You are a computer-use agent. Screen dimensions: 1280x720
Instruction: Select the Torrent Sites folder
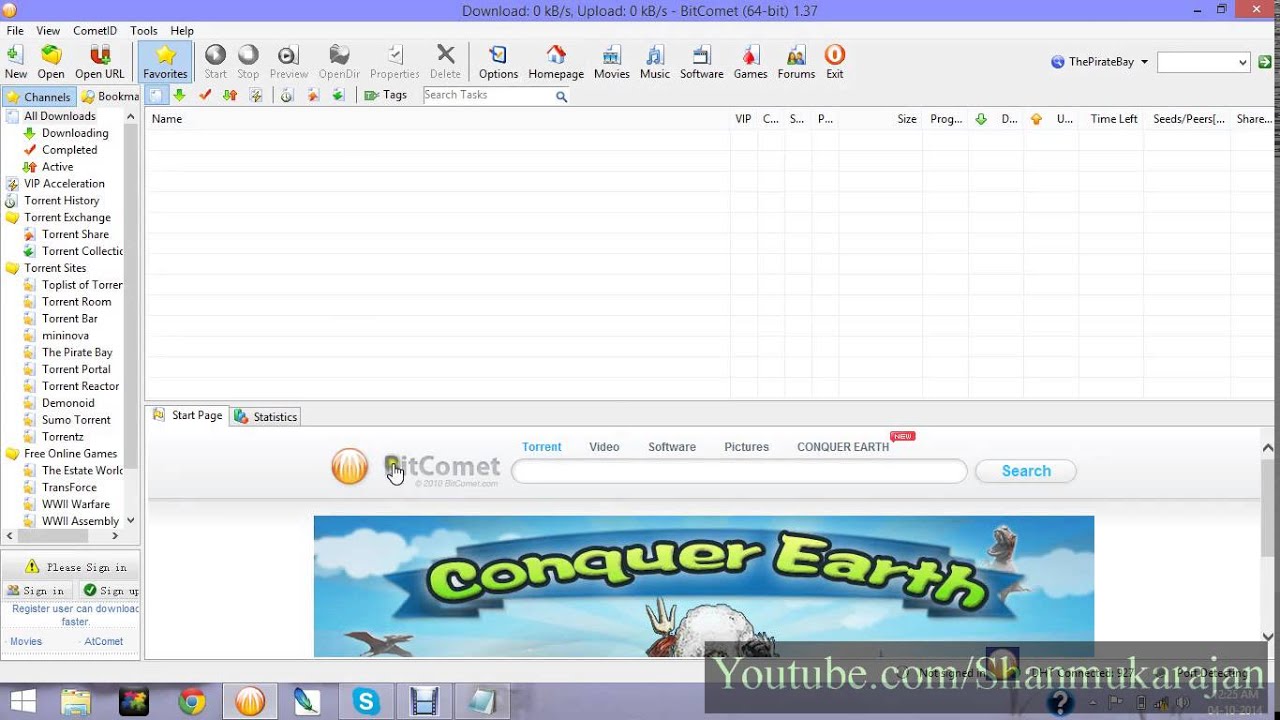coord(55,268)
